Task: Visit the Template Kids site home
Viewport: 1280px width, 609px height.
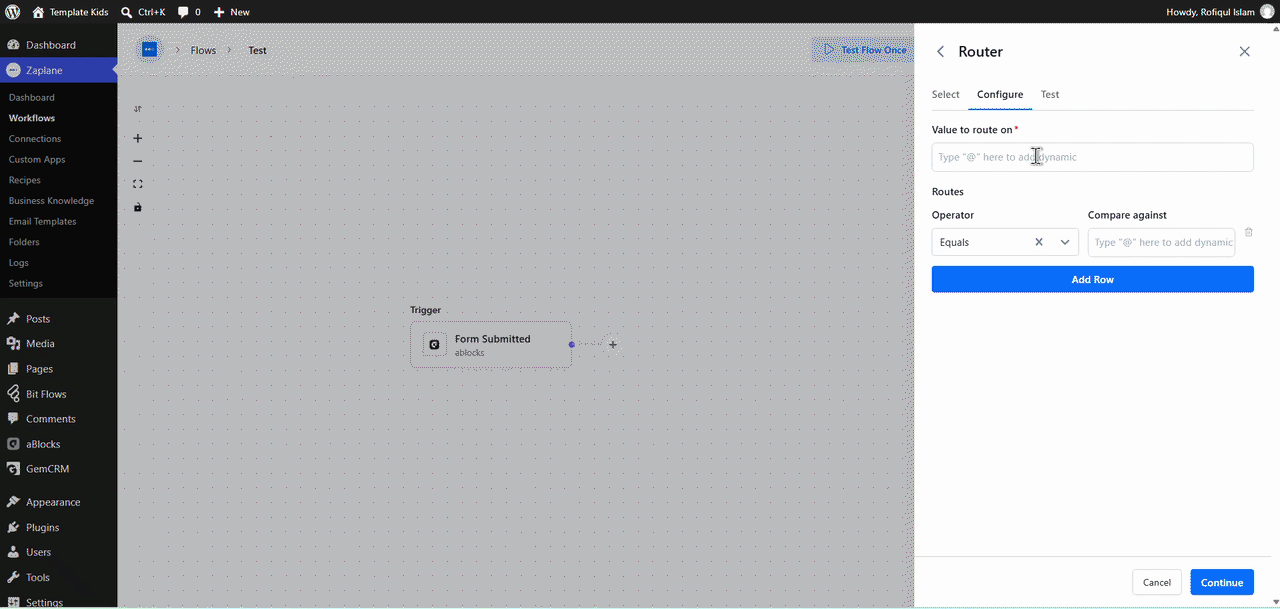Action: (x=70, y=12)
